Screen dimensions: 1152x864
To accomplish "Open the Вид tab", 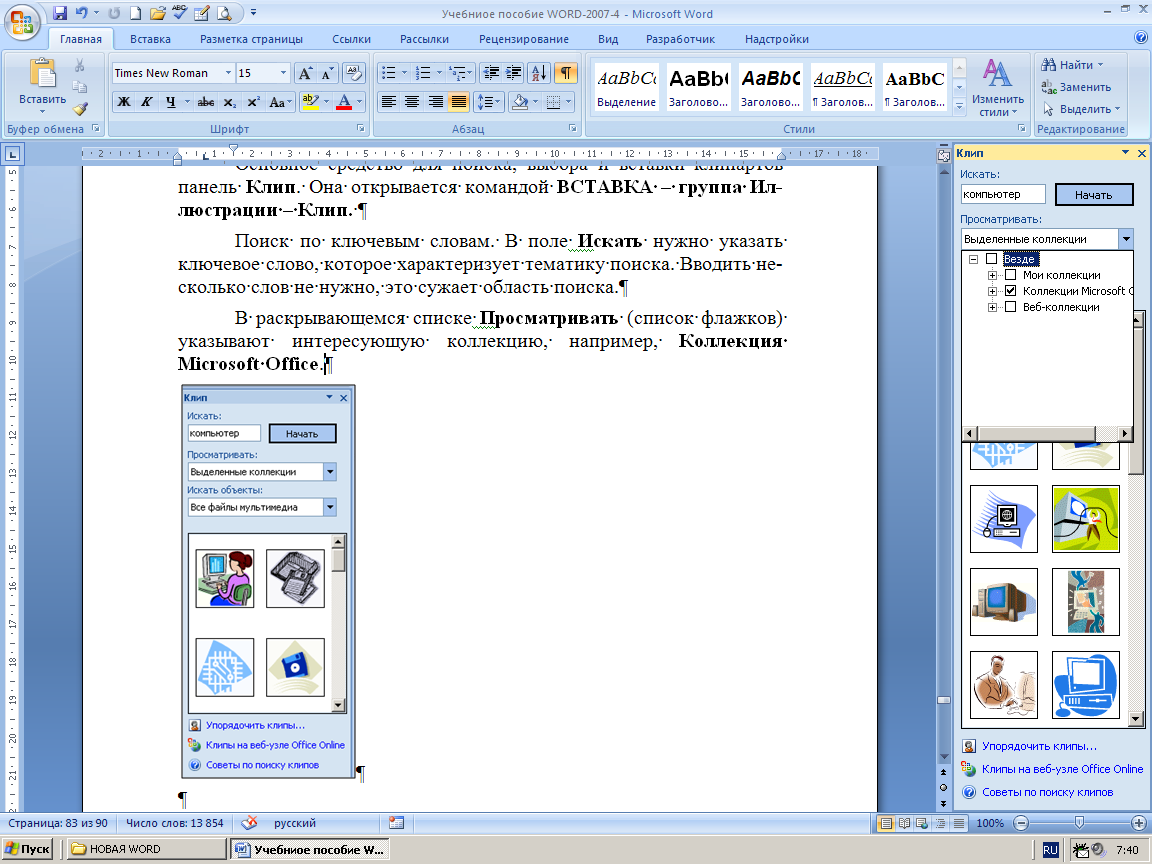I will tap(608, 39).
